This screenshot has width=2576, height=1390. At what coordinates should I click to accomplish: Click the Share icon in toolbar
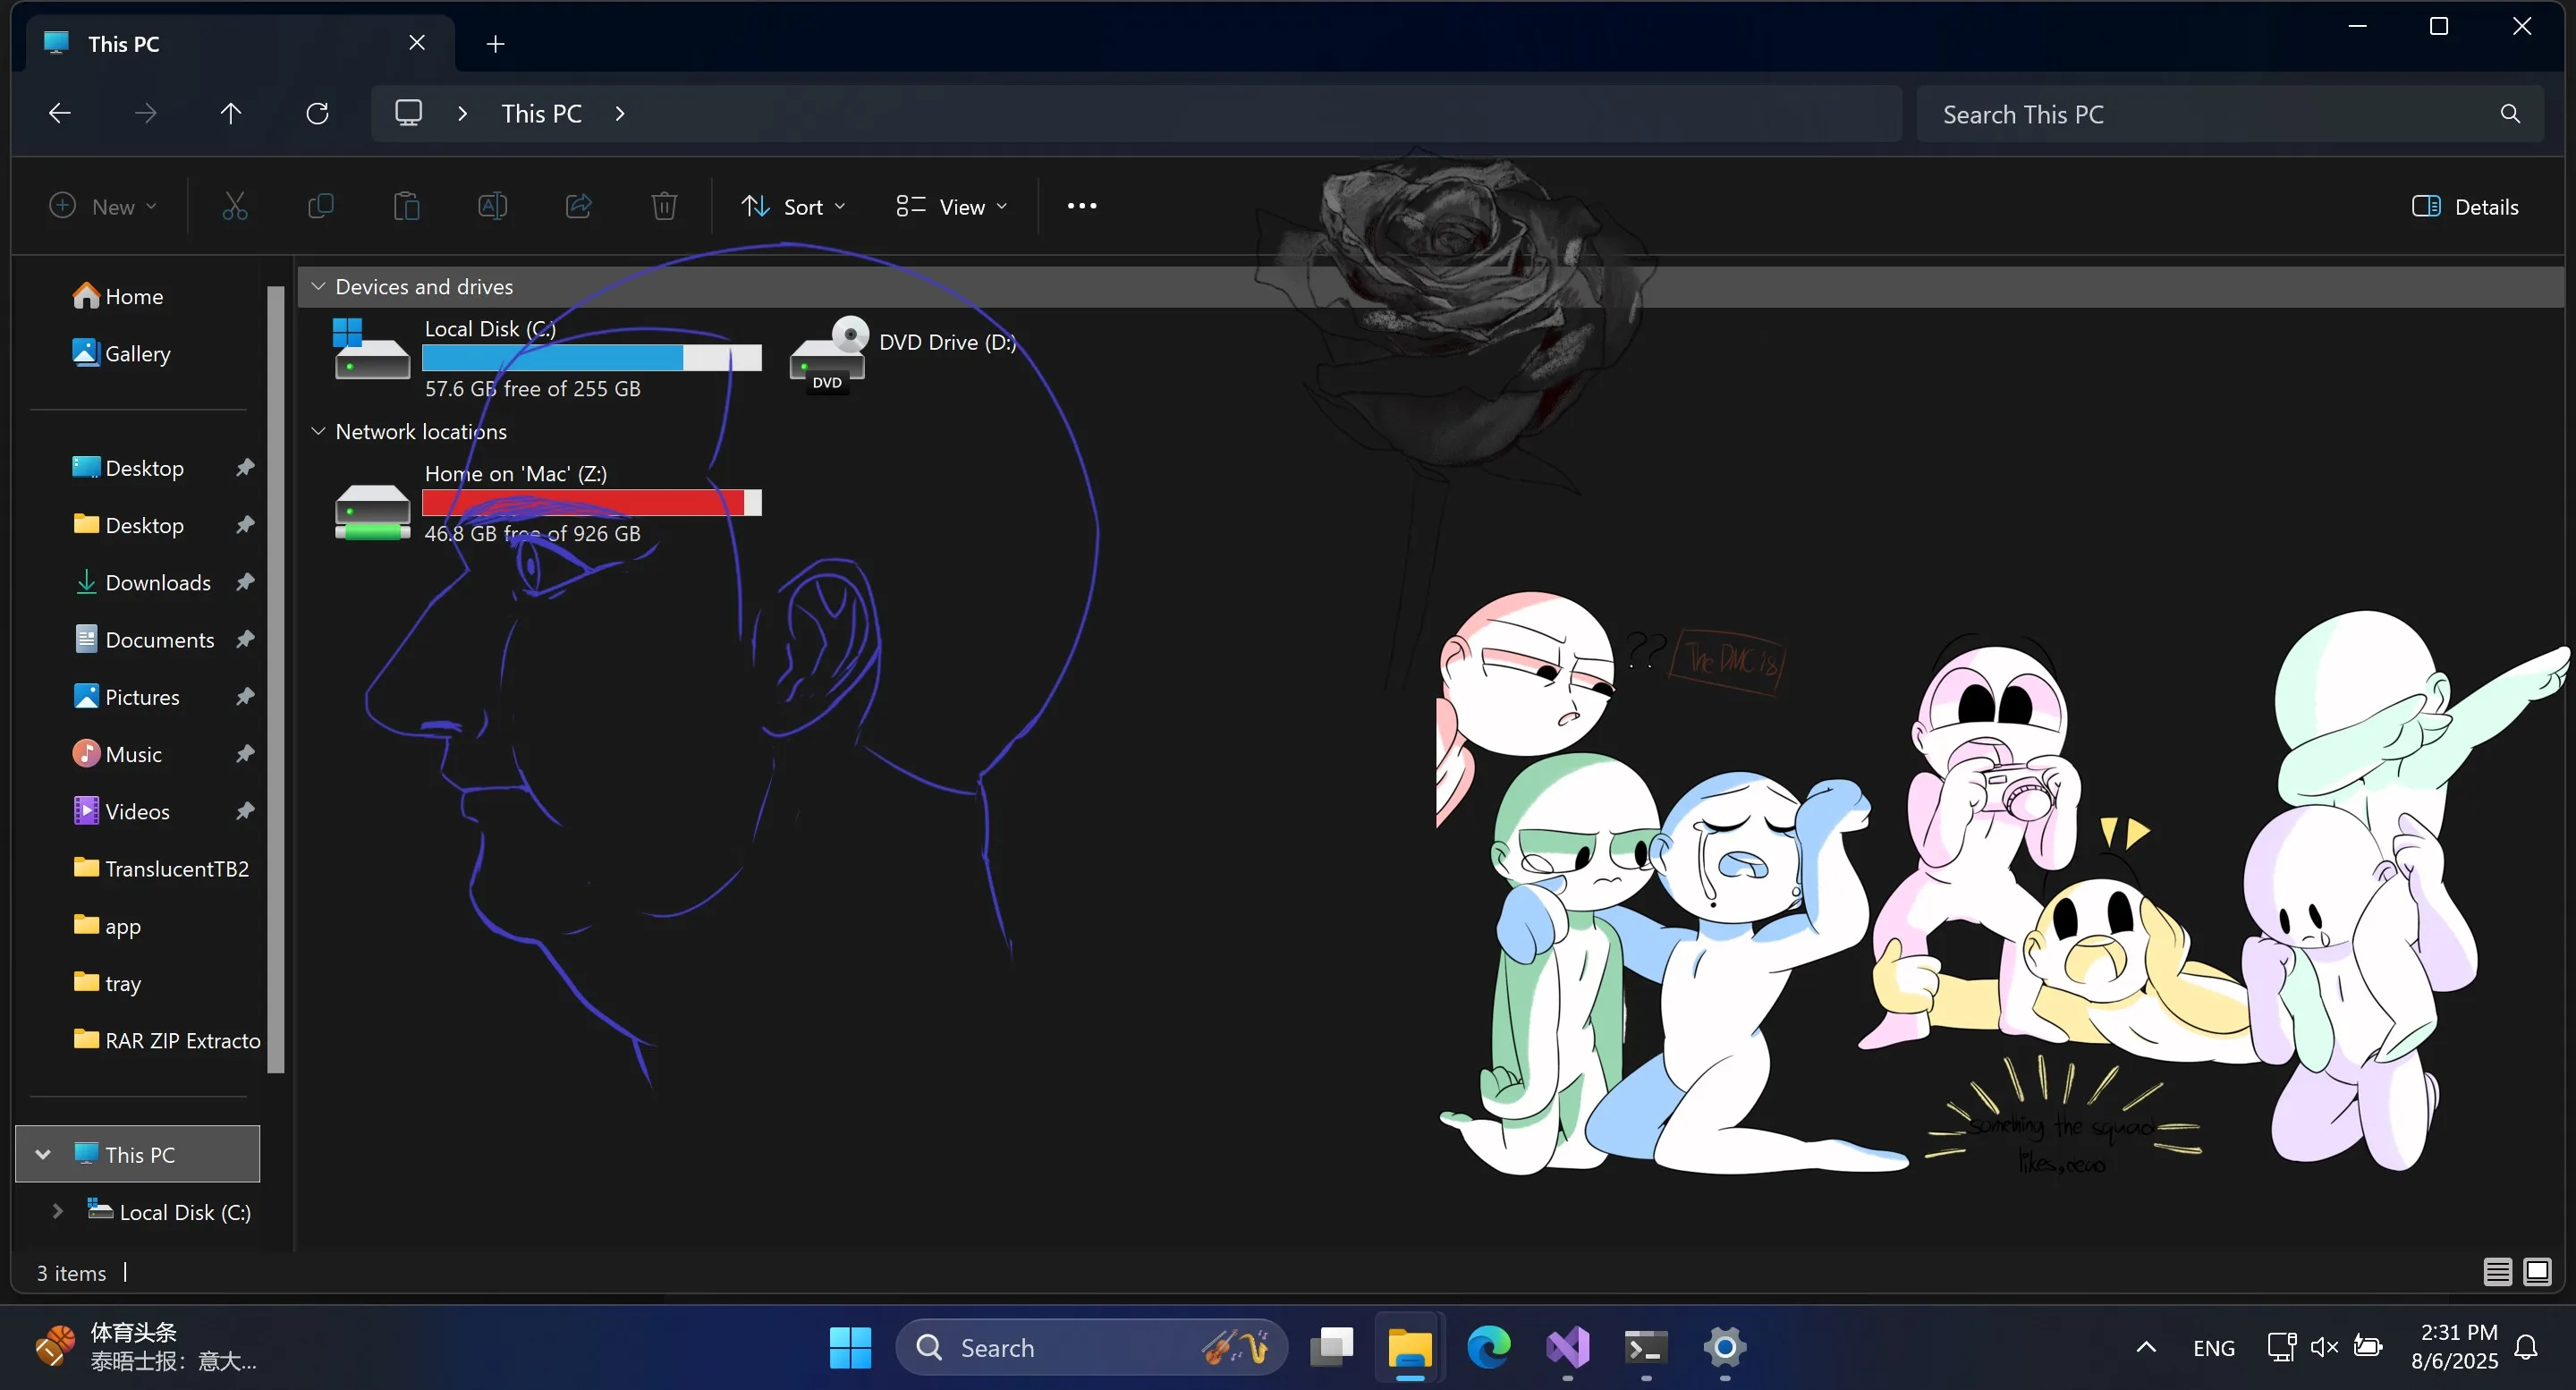pyautogui.click(x=578, y=206)
